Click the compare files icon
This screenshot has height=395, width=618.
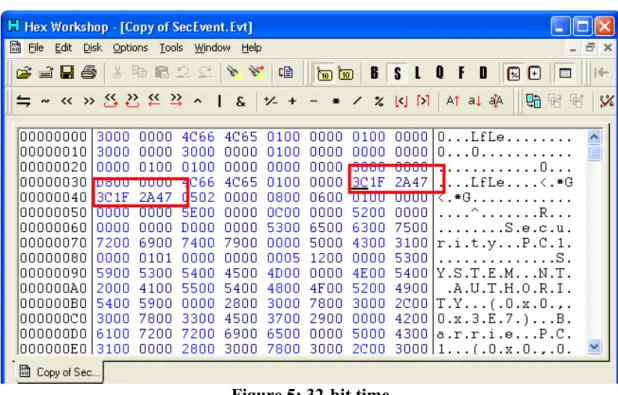click(533, 101)
